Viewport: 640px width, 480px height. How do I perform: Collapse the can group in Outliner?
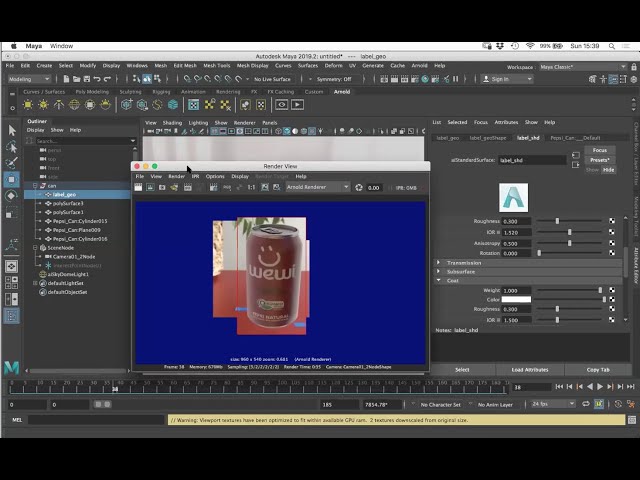point(35,186)
